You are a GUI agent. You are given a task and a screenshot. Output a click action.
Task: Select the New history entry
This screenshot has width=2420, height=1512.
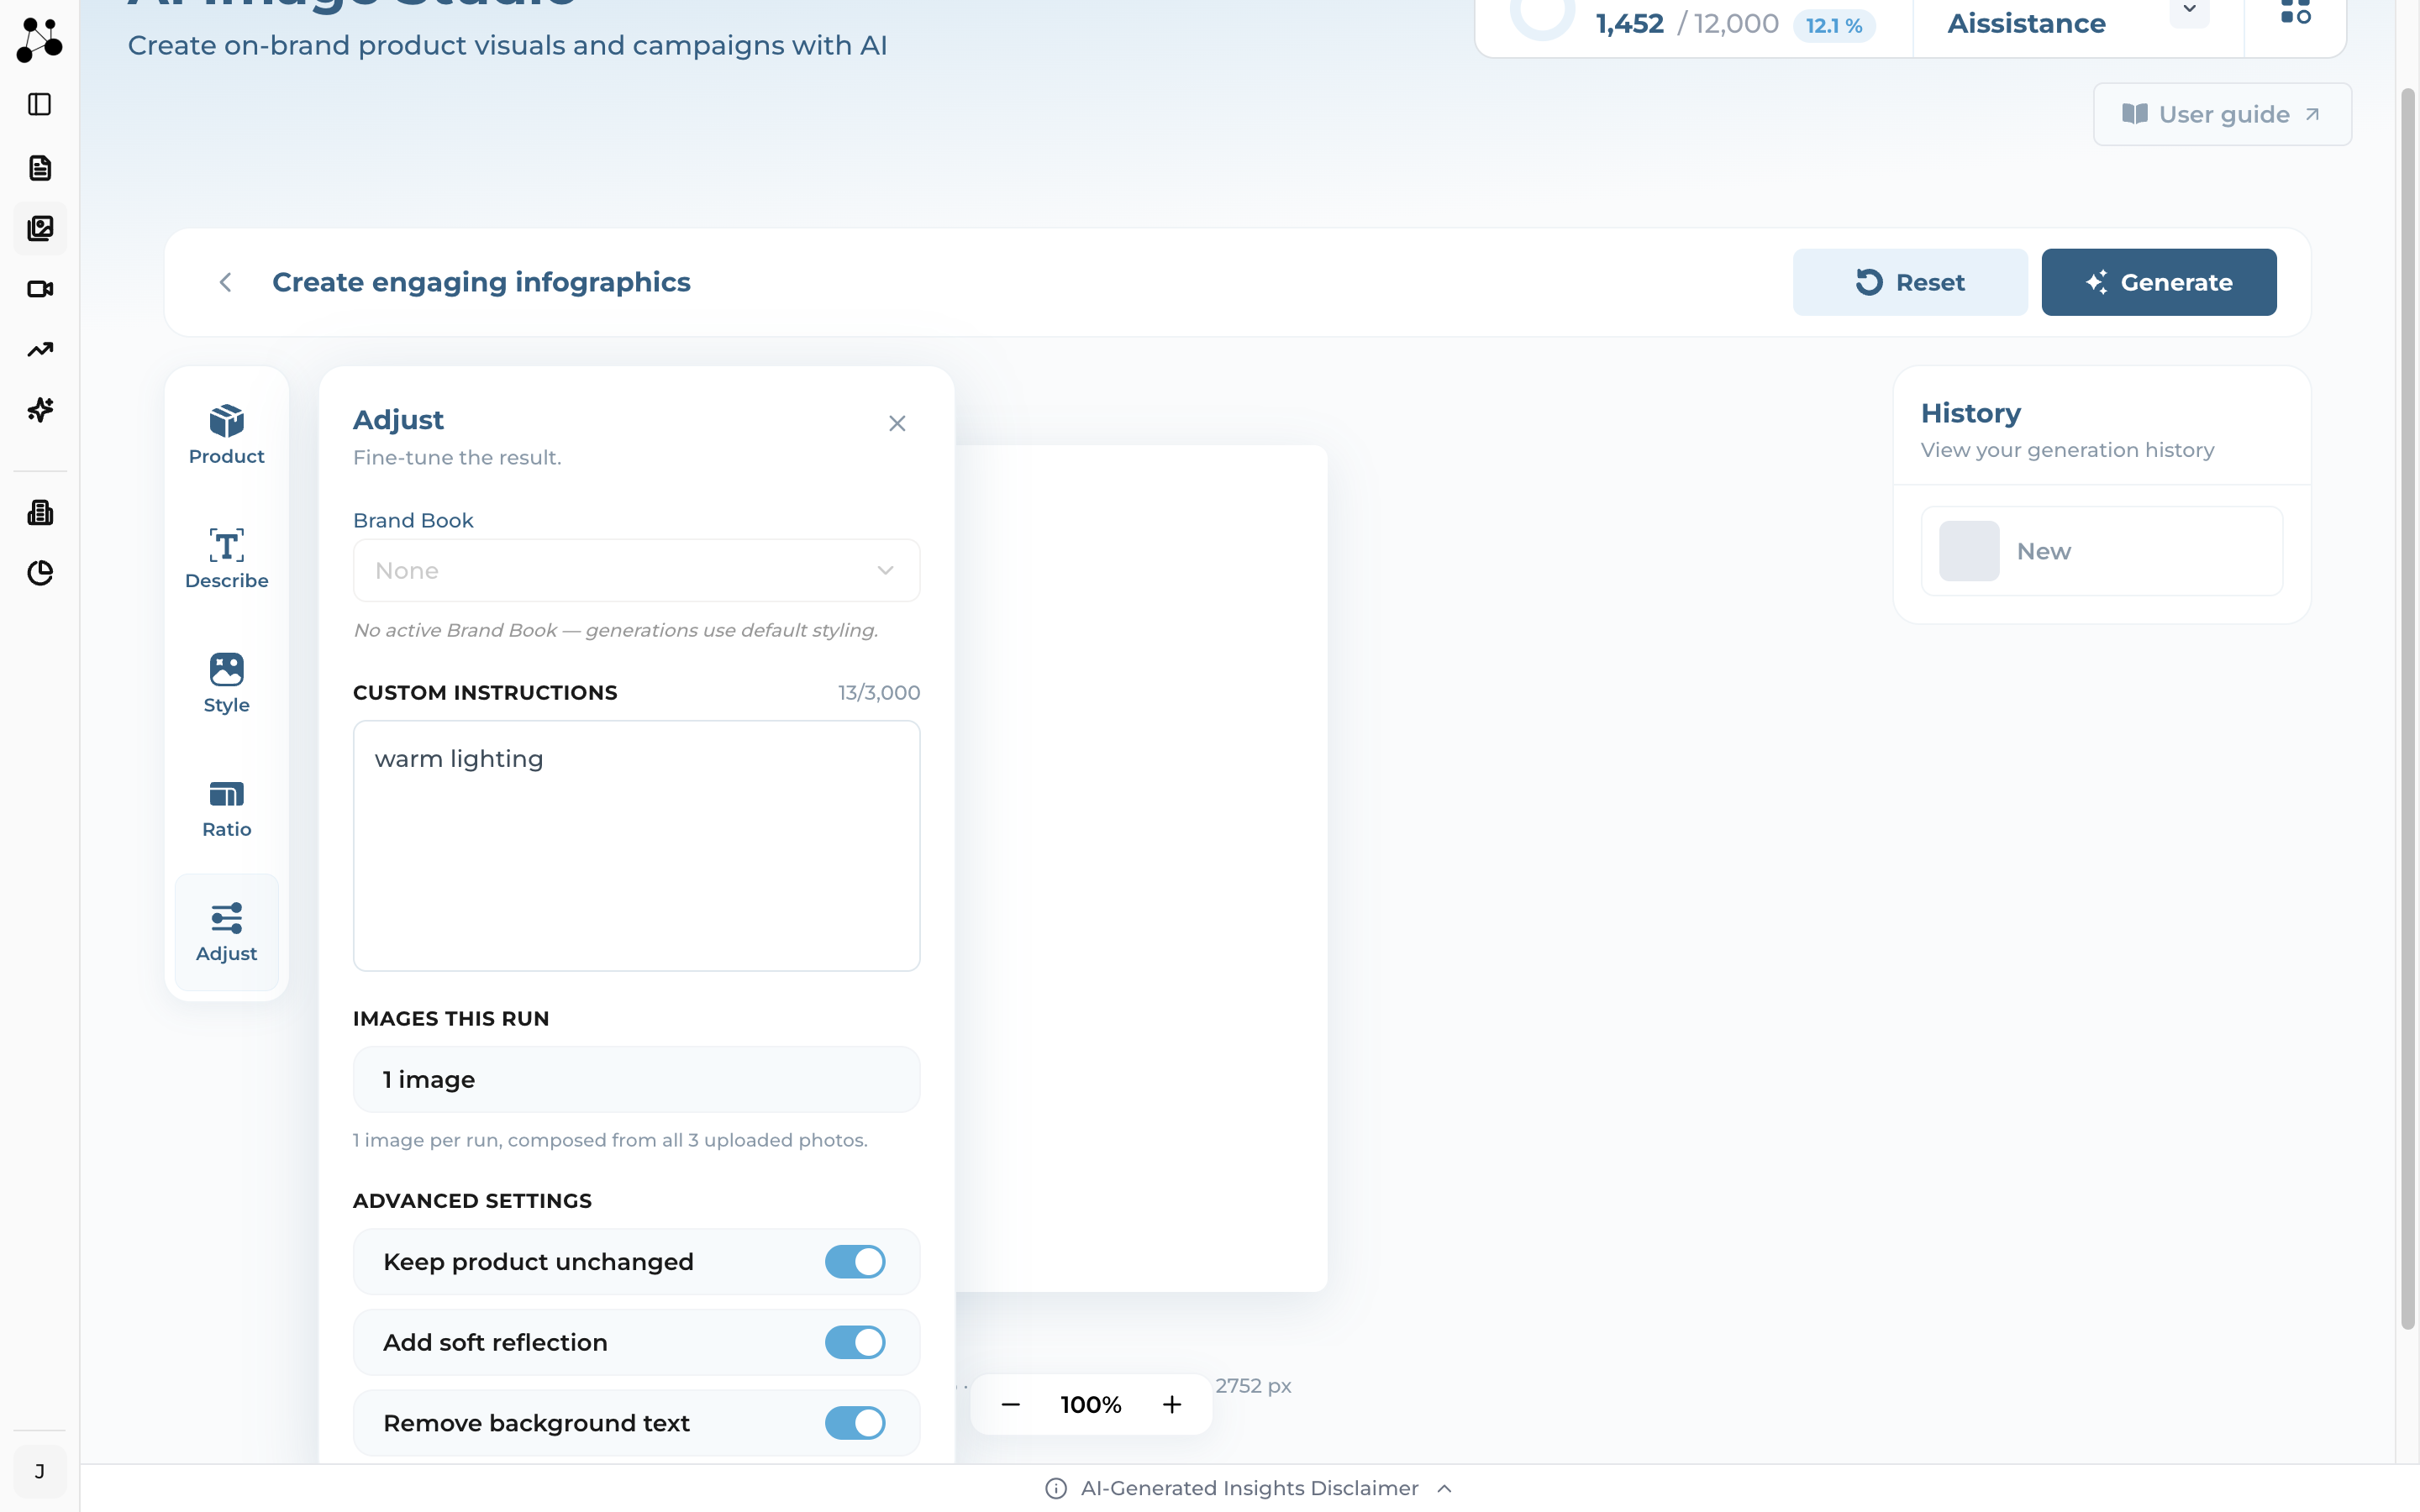point(2102,551)
